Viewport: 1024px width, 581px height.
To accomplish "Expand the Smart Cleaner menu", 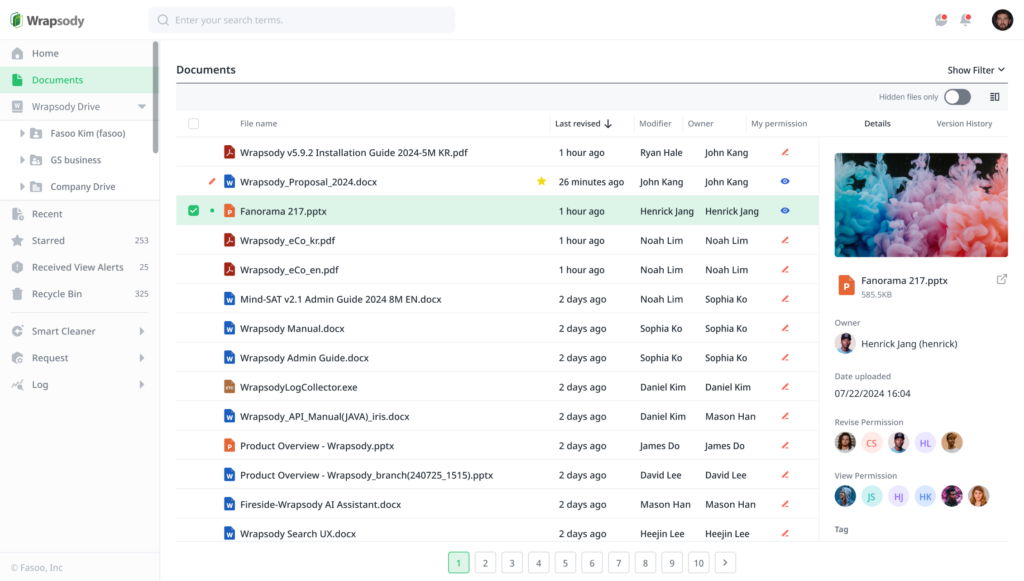I will [x=142, y=331].
